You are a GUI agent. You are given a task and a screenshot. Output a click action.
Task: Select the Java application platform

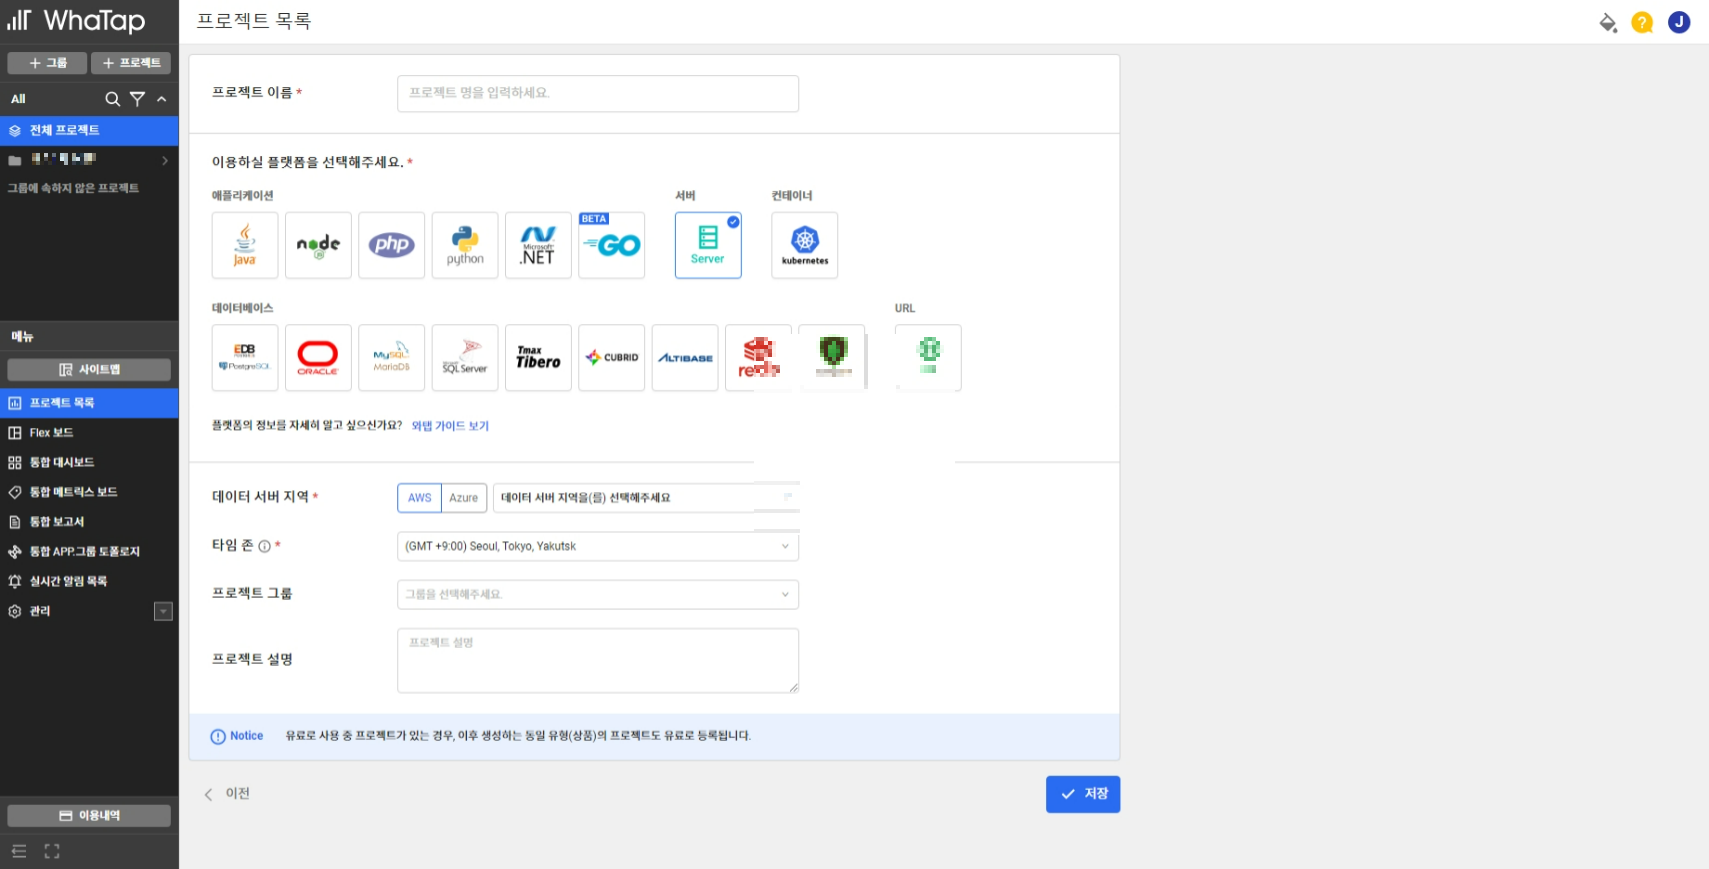click(x=245, y=245)
